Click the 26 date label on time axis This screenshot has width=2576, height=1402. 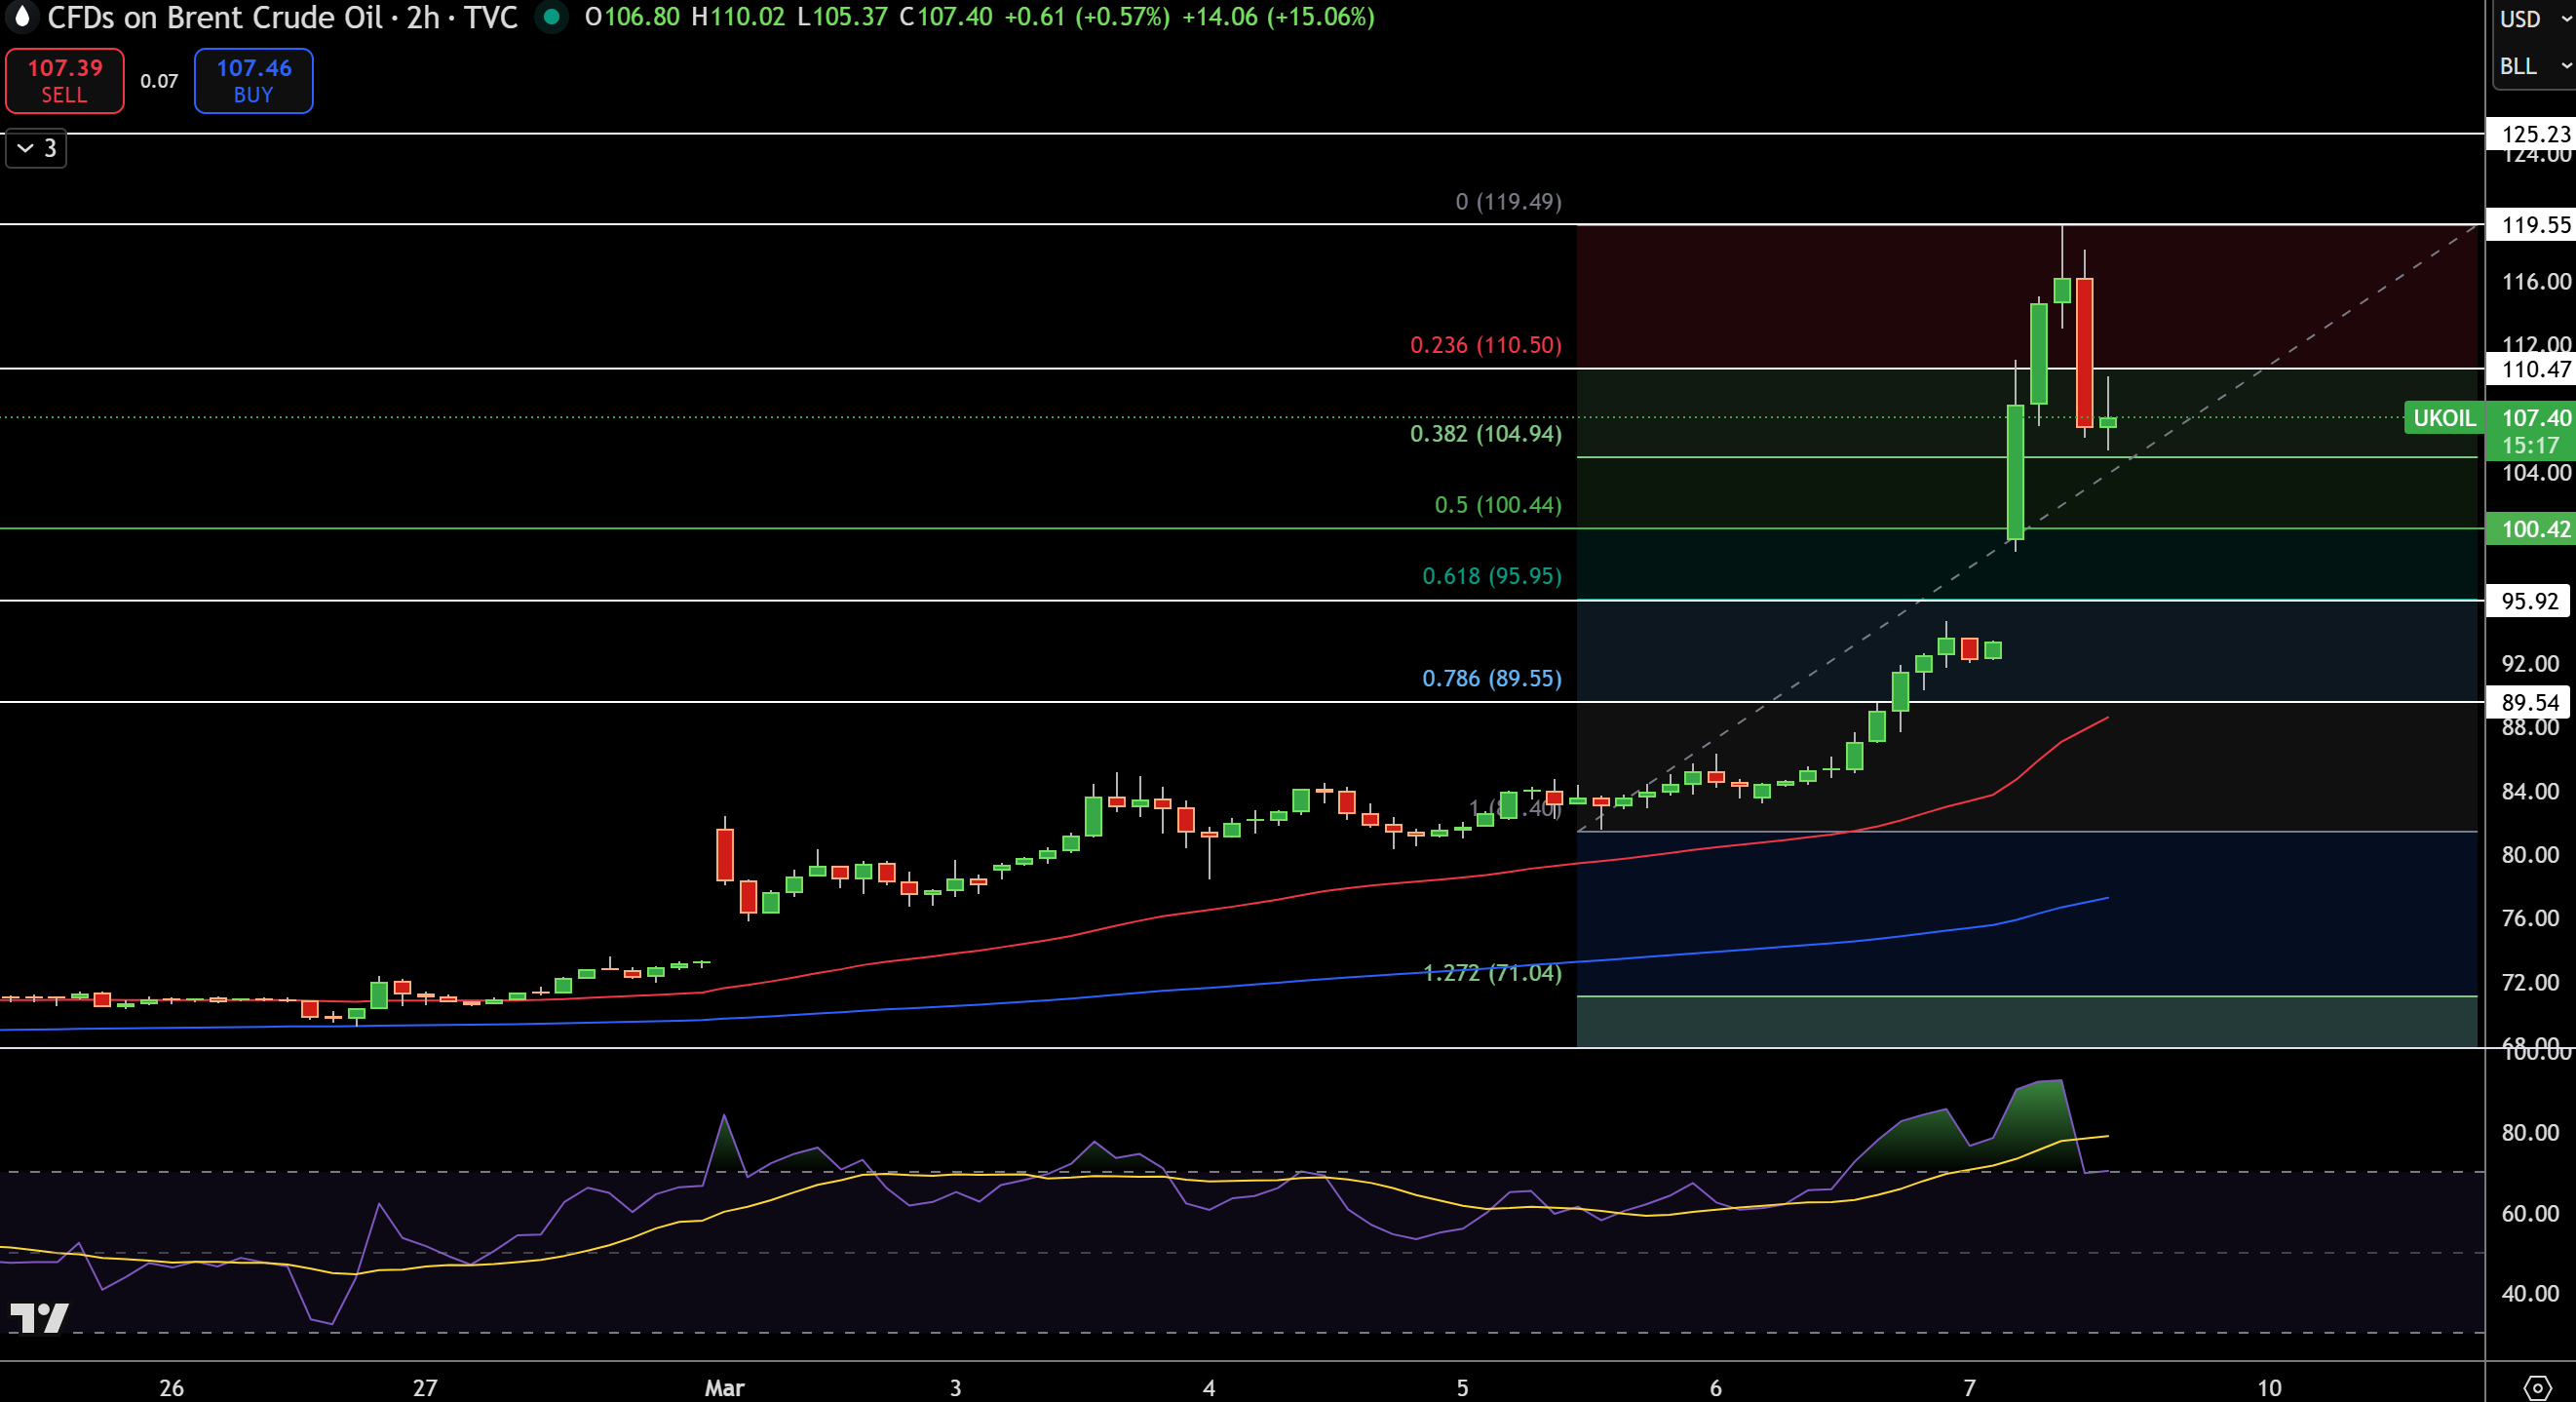[171, 1388]
